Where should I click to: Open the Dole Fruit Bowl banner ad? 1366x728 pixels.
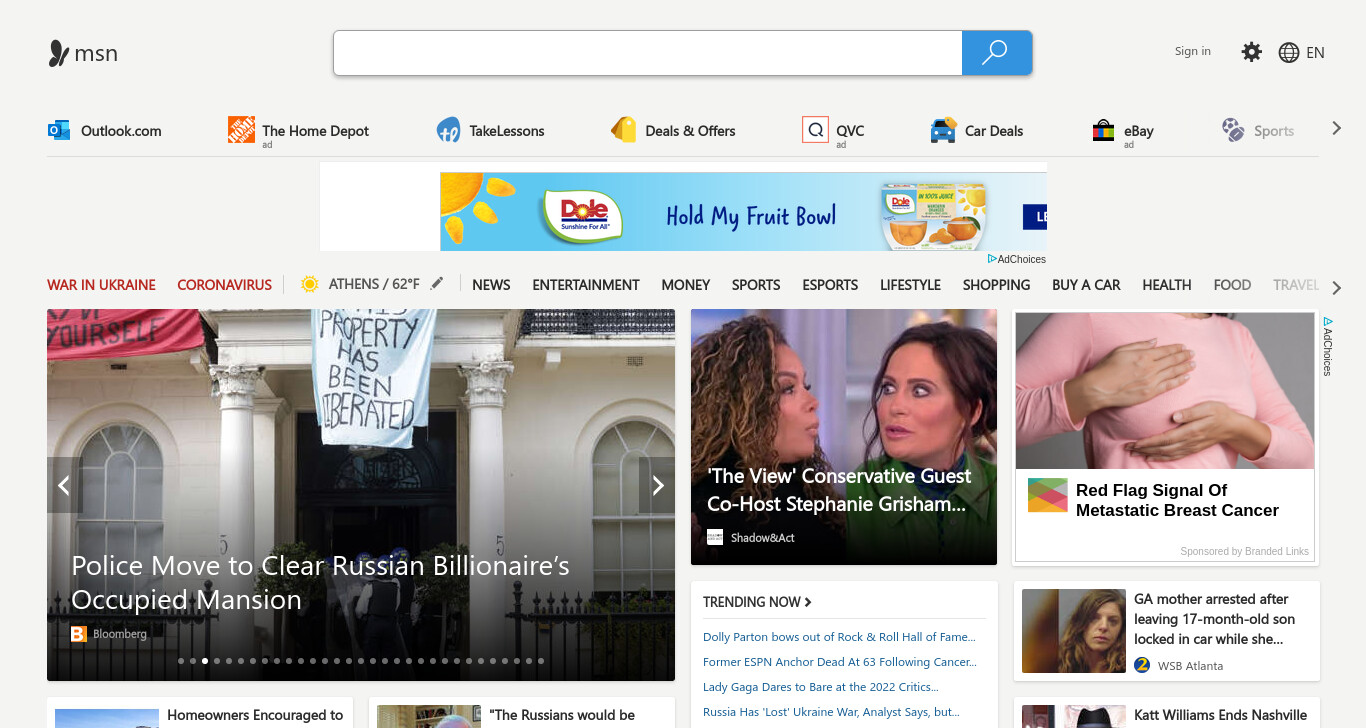tap(744, 211)
